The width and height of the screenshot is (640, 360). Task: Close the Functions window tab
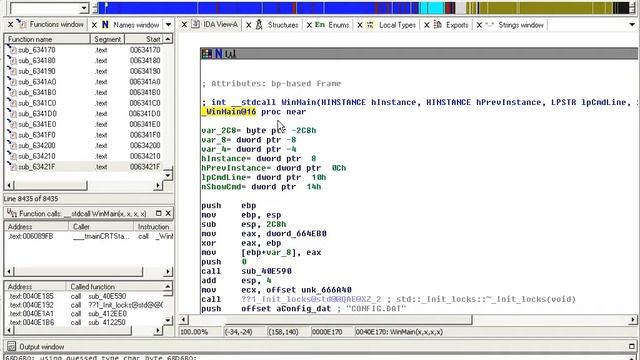click(x=11, y=25)
